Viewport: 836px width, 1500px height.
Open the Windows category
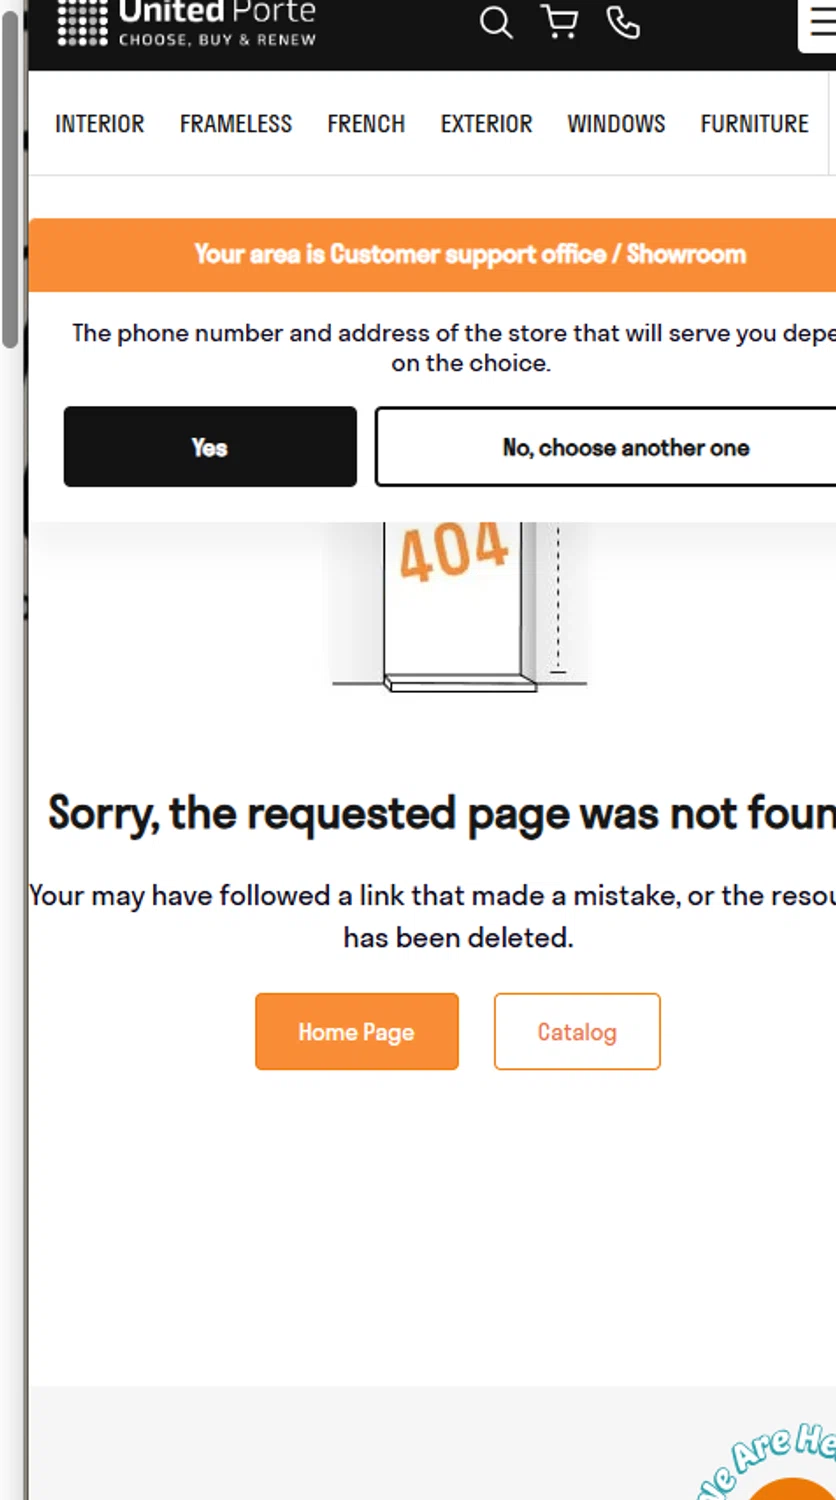[x=616, y=124]
